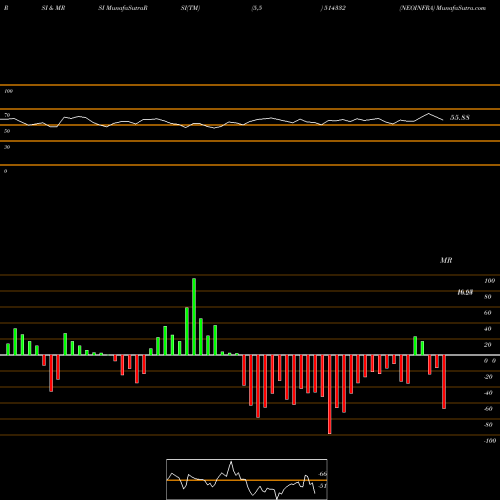The width and height of the screenshot is (500, 500).
Task: Click the 'SI MunafaSutraR' header label
Action: (x=123, y=8)
